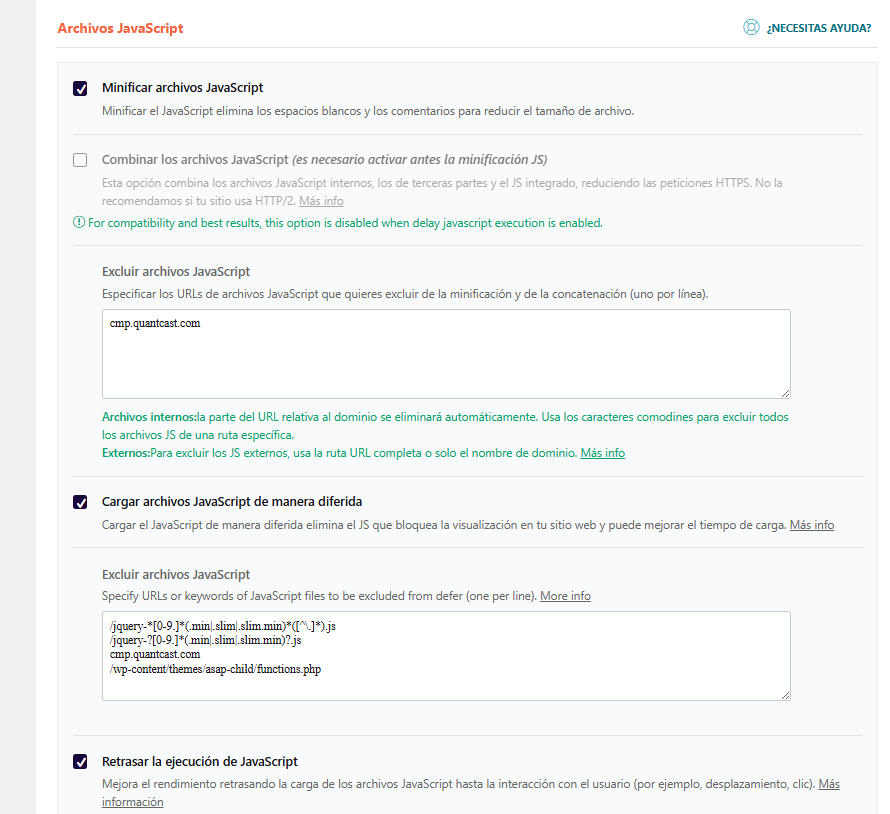Click the info icon beside the compatibility notice

tap(79, 222)
